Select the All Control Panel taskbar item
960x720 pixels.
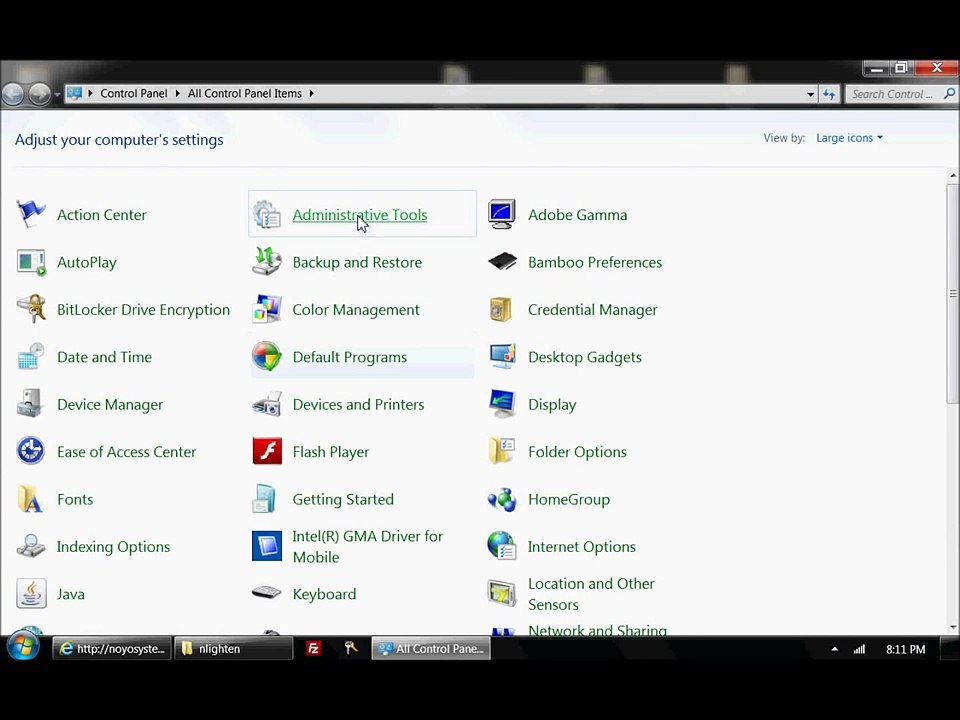(x=431, y=648)
